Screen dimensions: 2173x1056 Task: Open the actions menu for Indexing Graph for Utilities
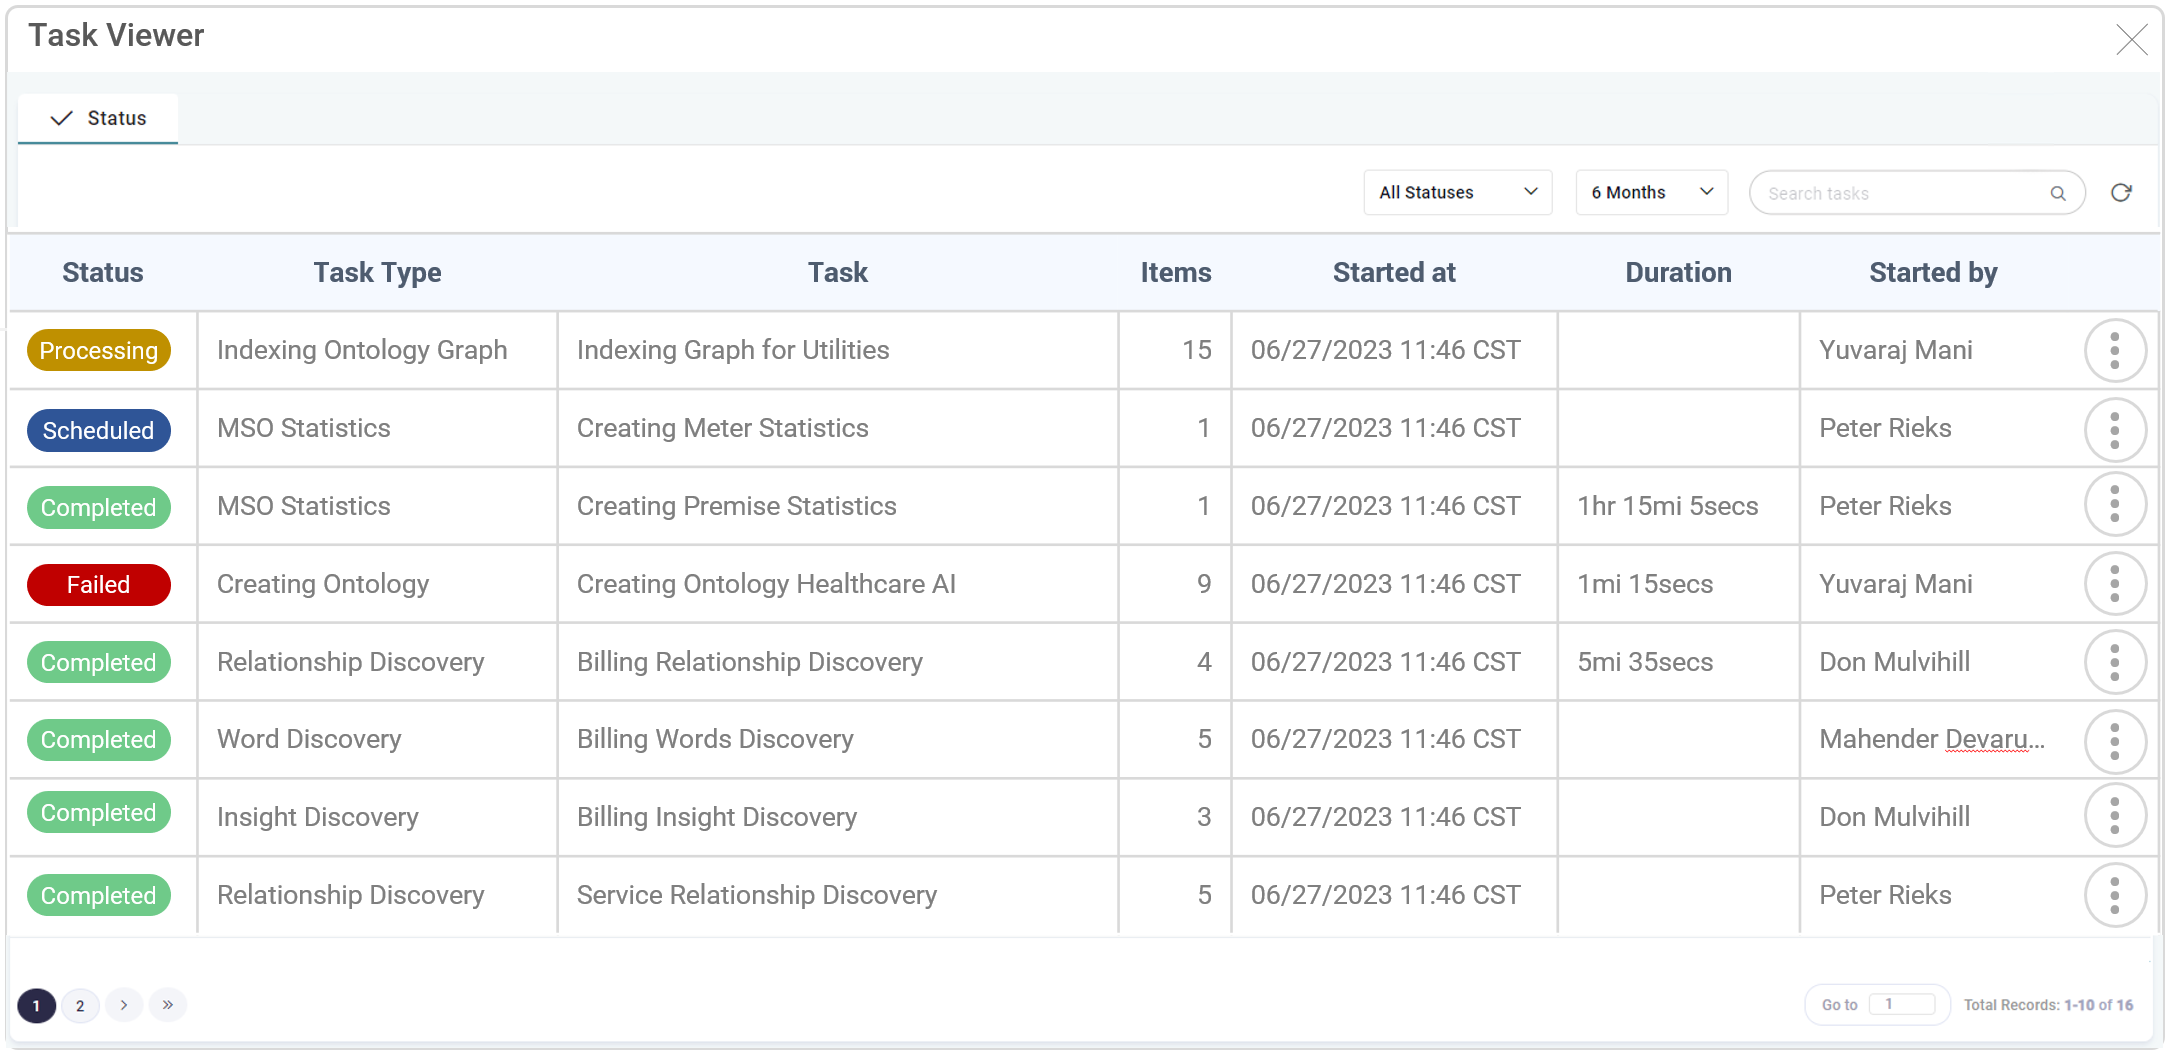coord(2114,351)
